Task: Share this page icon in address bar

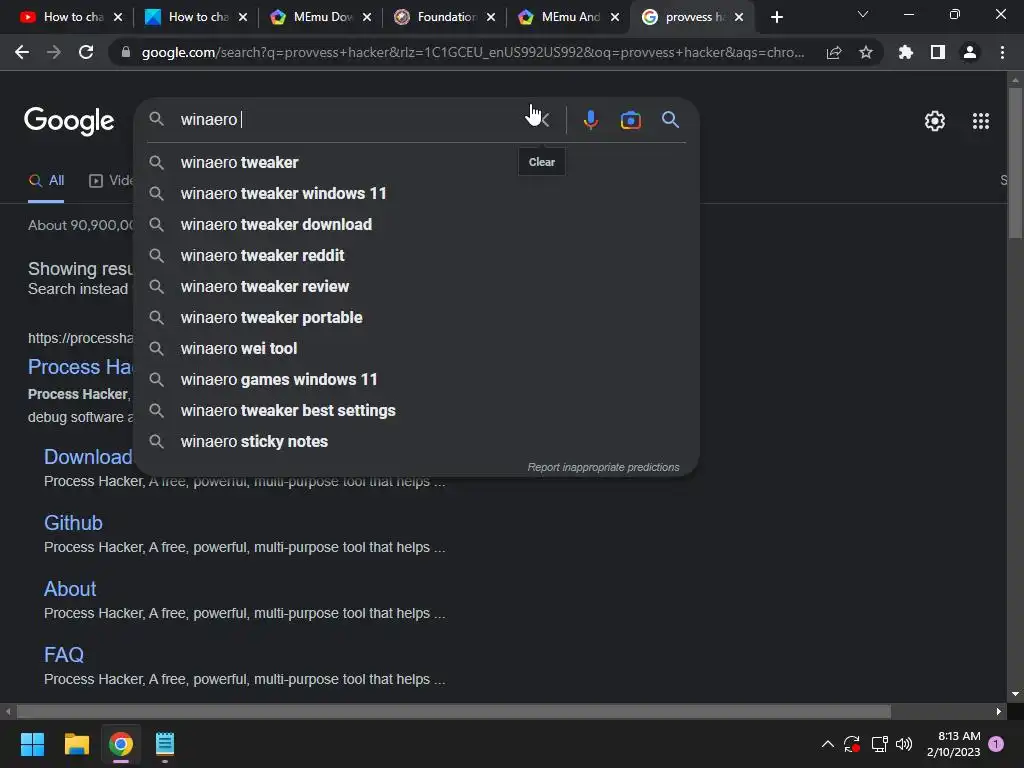Action: coord(834,52)
